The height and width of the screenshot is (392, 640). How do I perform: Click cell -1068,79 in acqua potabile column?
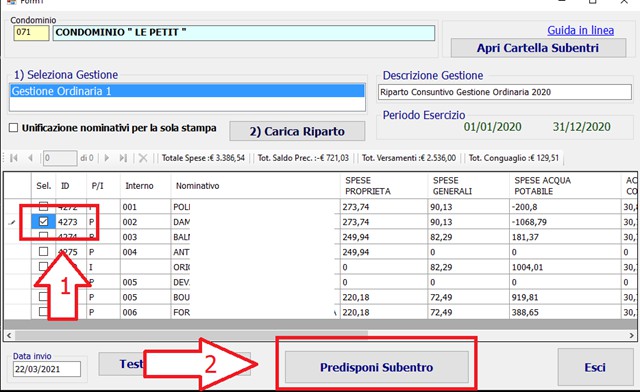tap(565, 222)
